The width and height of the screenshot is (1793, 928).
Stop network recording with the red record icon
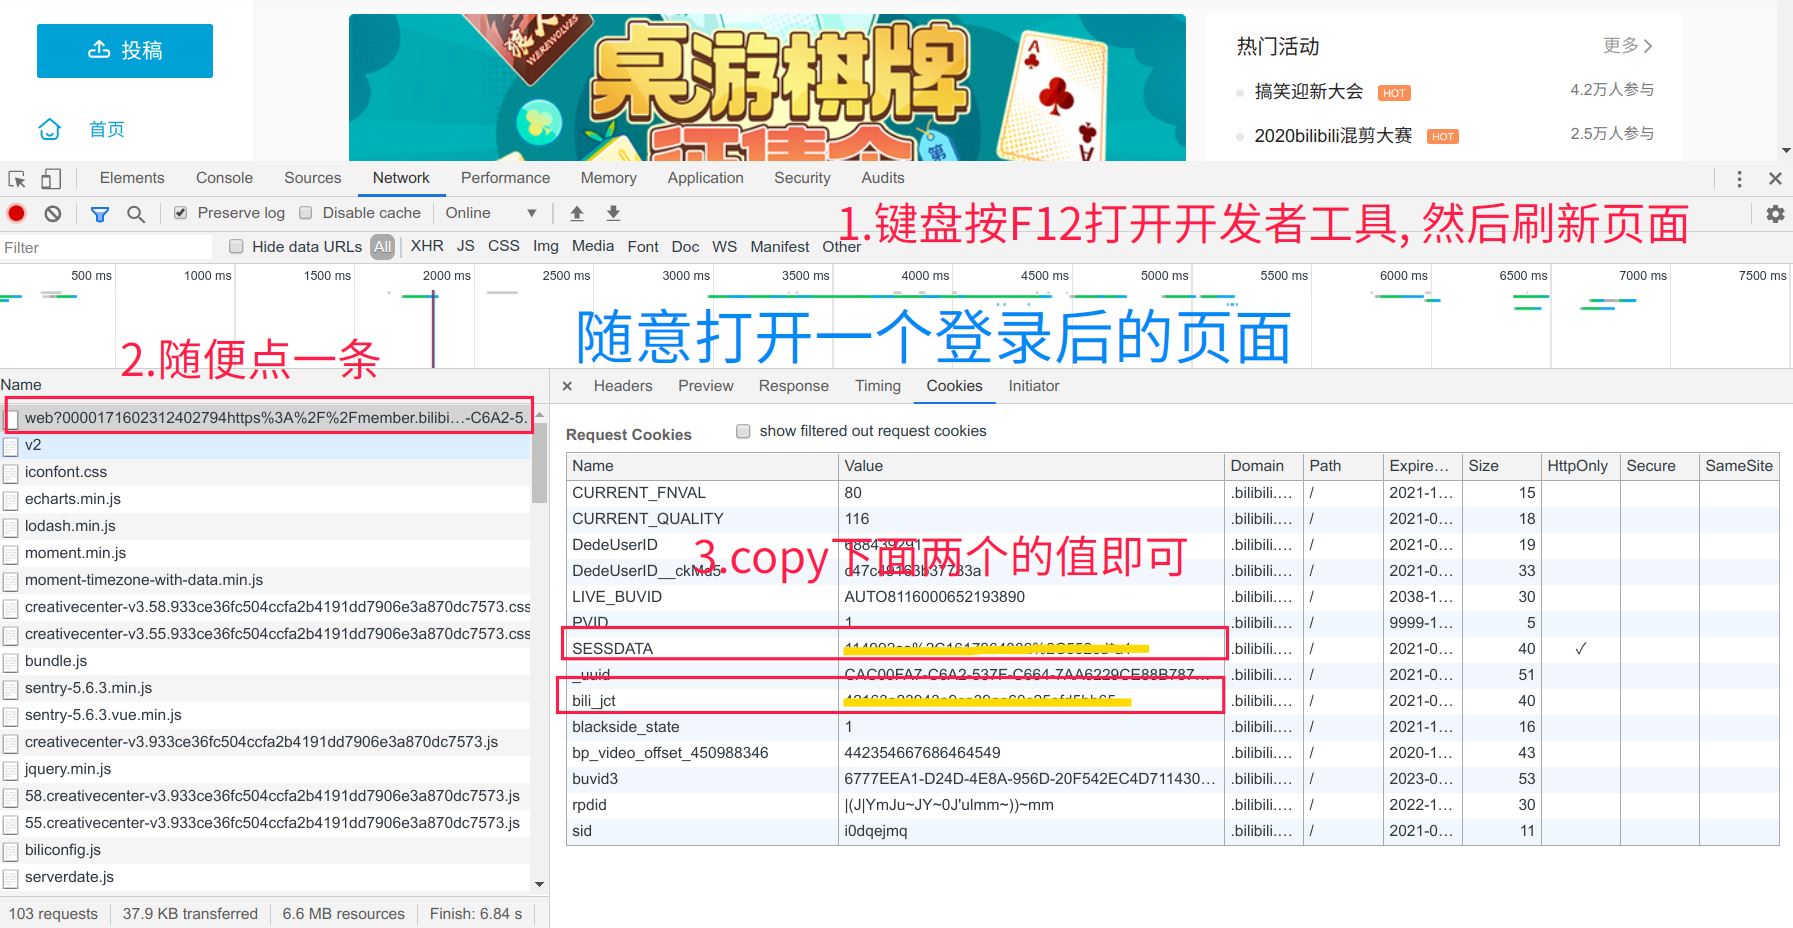(14, 212)
